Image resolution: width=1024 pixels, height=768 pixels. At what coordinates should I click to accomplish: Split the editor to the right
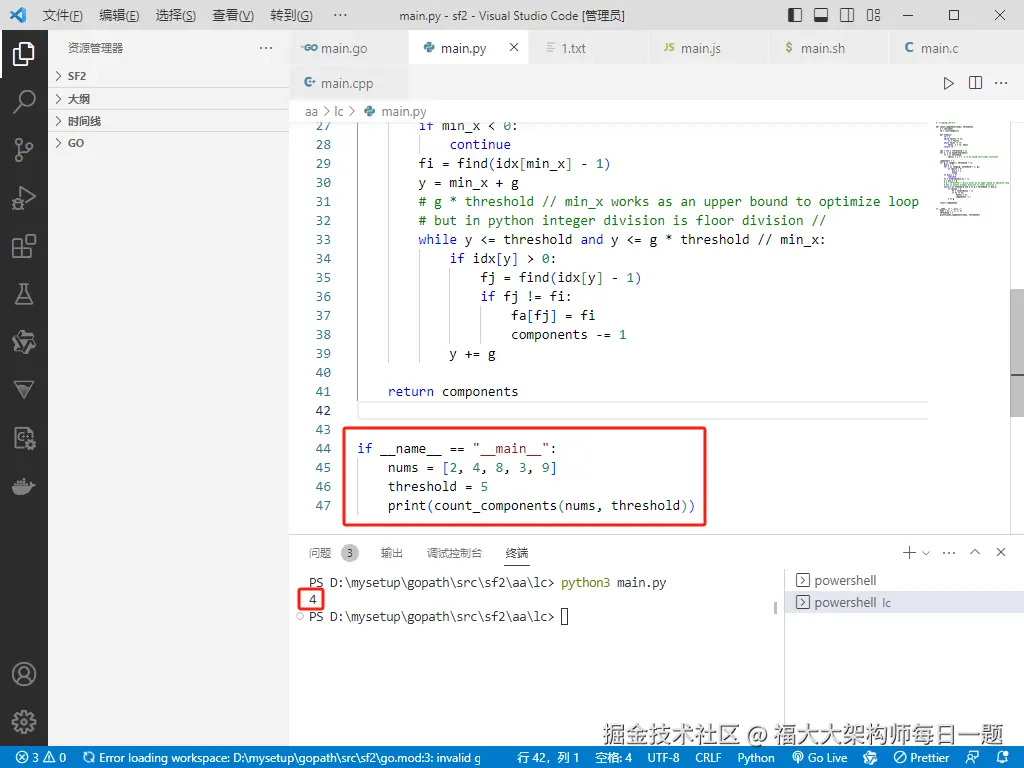click(x=975, y=83)
